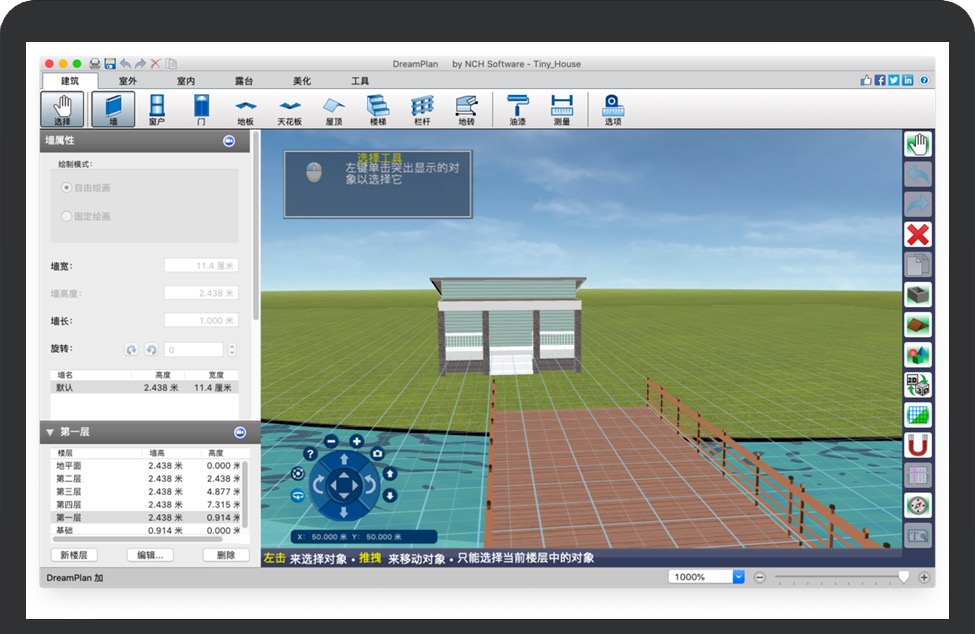The image size is (975, 634).
Task: Click the red X delete icon in sidebar
Action: click(x=917, y=235)
